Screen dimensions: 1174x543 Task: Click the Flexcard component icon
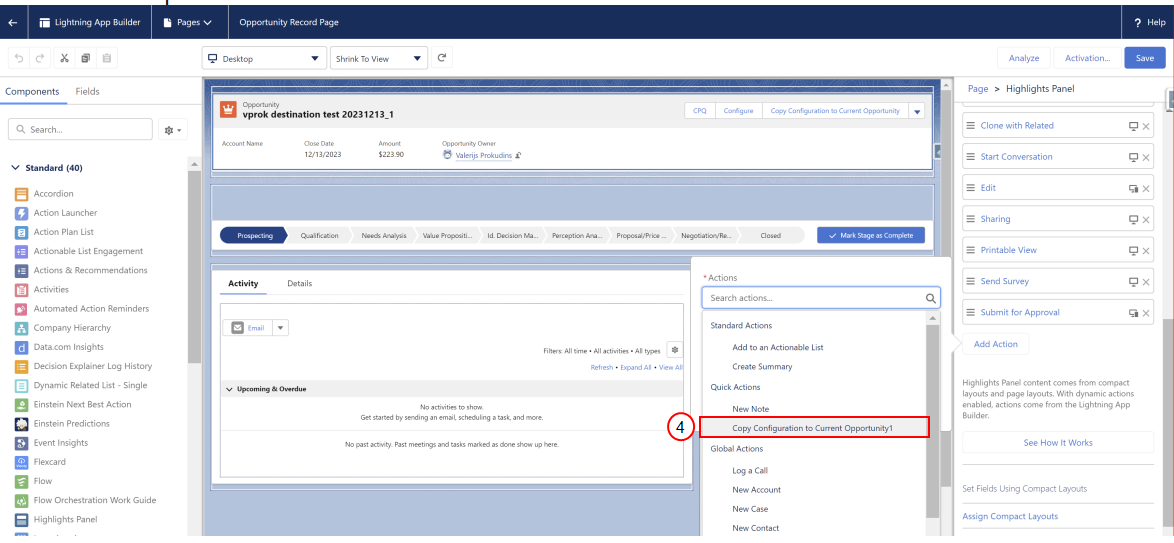21,462
